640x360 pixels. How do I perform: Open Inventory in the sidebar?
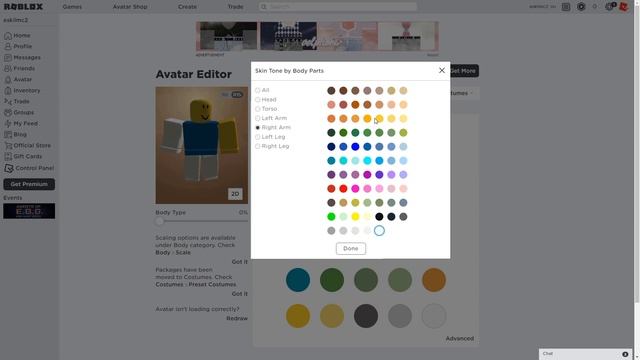tap(22, 91)
